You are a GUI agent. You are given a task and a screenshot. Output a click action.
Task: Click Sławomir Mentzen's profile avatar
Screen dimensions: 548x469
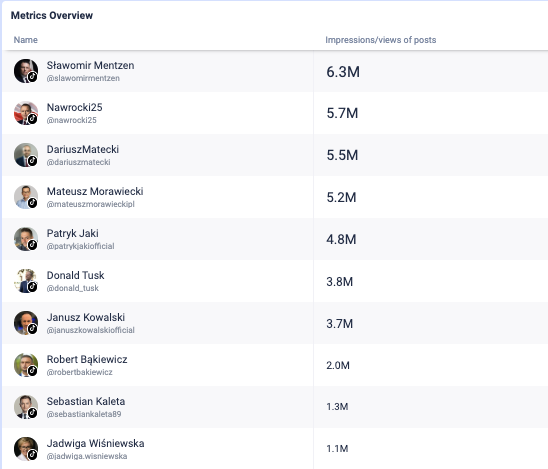point(26,71)
